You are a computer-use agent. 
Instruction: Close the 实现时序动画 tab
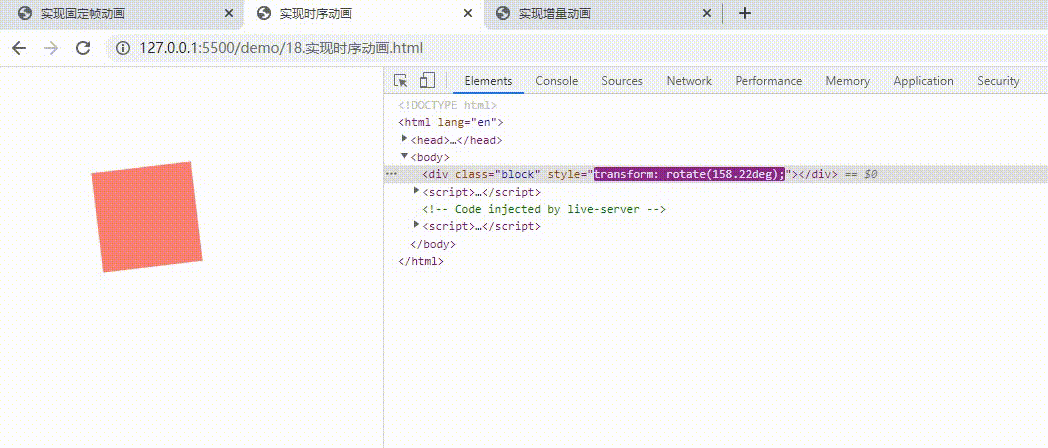pos(468,13)
